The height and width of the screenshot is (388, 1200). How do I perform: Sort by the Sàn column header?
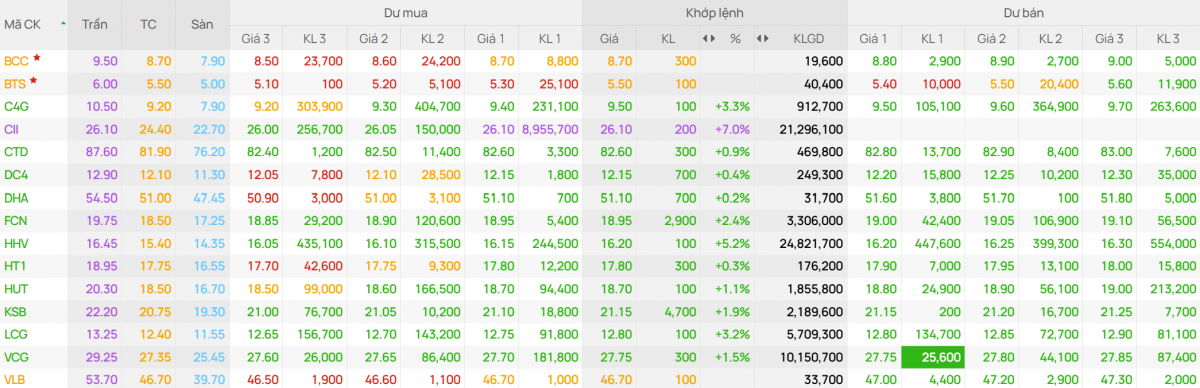[202, 22]
